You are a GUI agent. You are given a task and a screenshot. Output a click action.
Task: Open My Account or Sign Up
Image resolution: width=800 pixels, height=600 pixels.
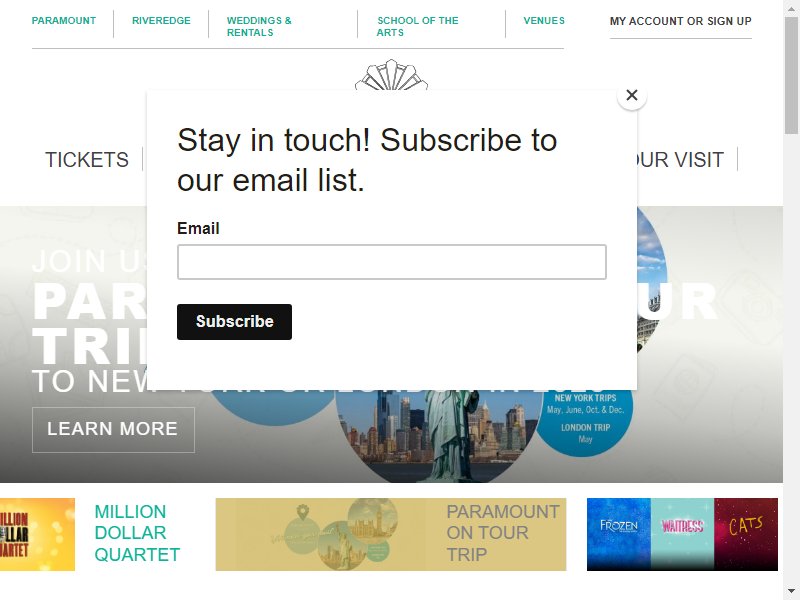[681, 21]
